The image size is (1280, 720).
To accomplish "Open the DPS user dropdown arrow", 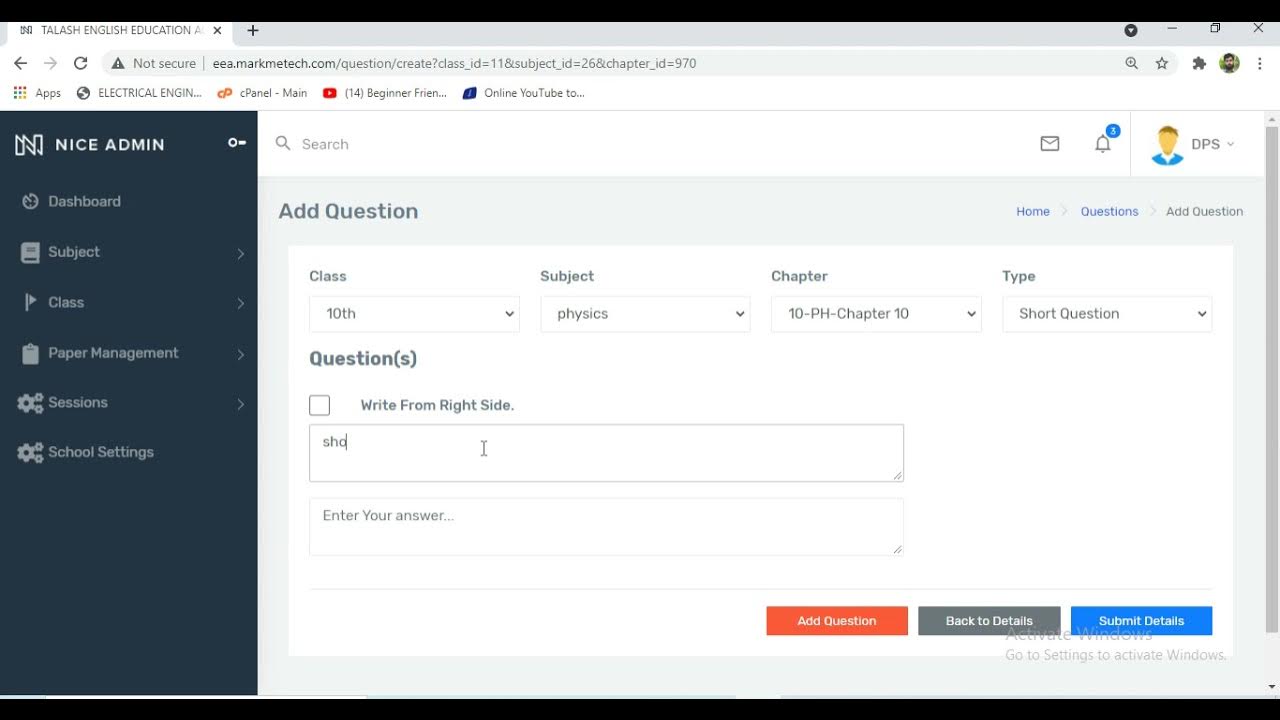I will tap(1230, 144).
